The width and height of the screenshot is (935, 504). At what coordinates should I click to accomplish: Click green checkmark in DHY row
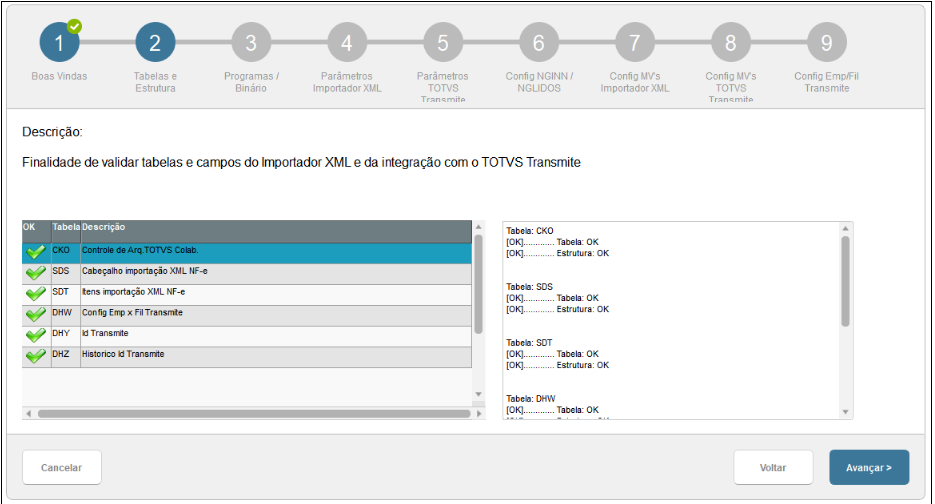(x=36, y=335)
